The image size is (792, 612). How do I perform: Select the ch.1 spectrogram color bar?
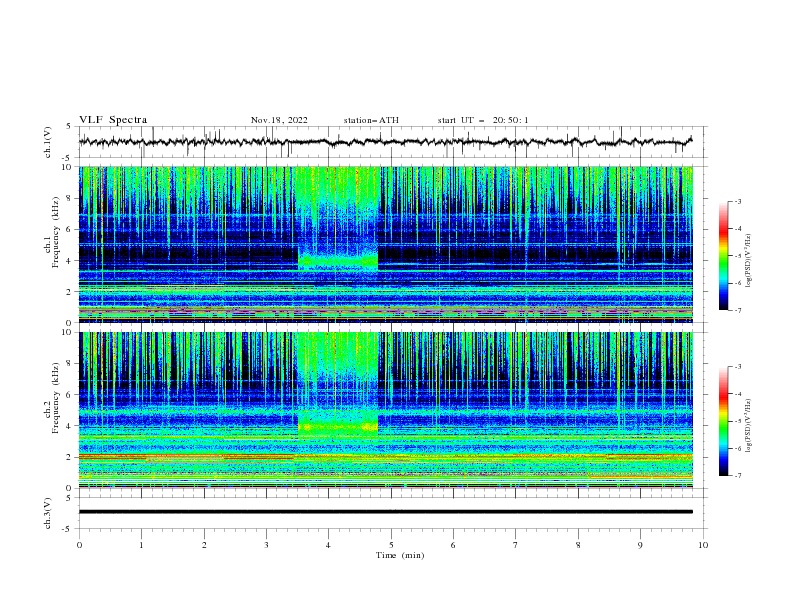click(723, 255)
